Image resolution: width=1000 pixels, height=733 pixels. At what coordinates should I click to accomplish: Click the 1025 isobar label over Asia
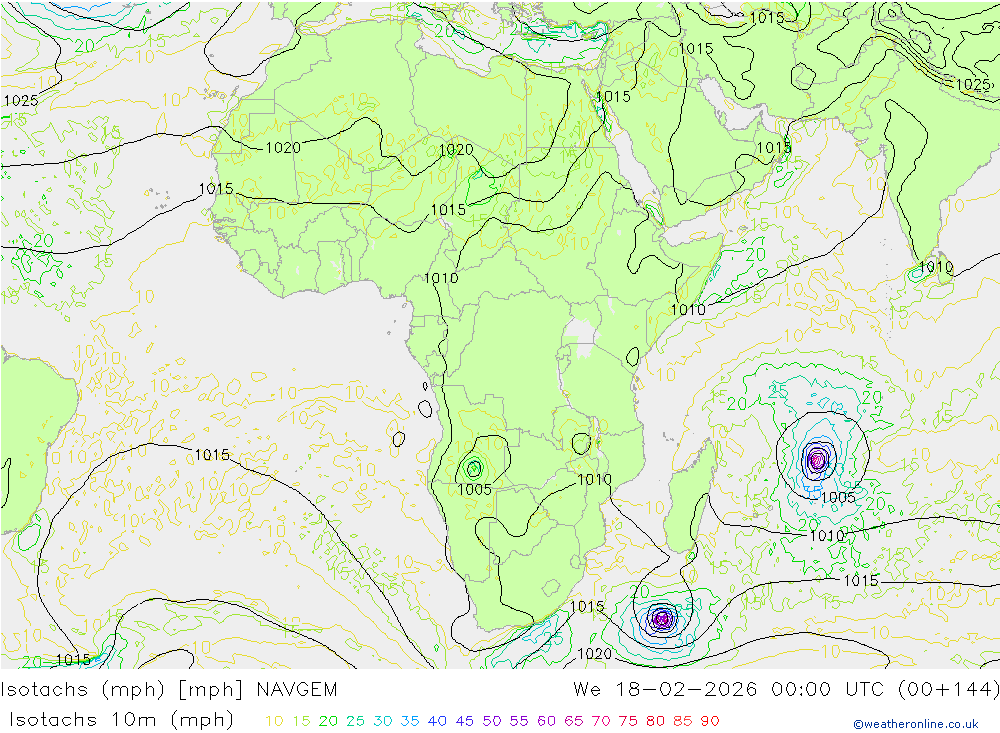[x=973, y=84]
